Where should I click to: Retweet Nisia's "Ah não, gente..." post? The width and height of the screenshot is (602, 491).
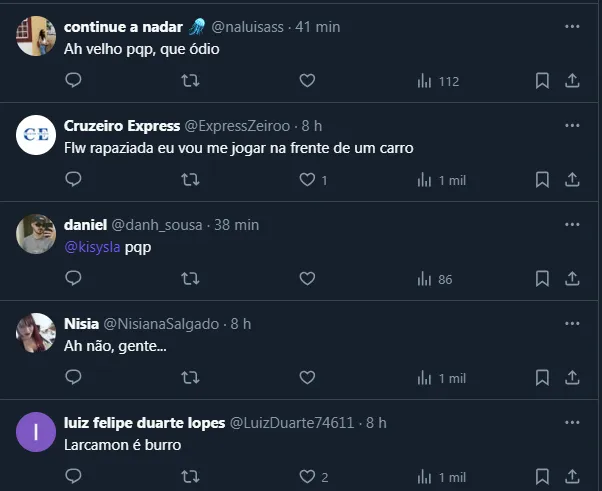190,378
